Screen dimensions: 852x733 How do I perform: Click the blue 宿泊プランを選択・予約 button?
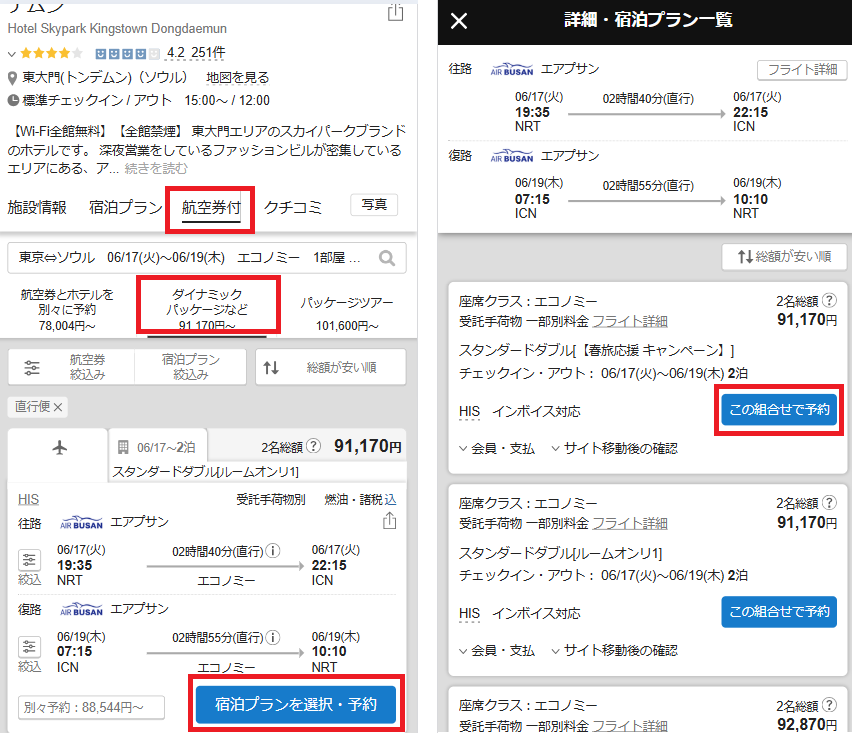pyautogui.click(x=296, y=704)
